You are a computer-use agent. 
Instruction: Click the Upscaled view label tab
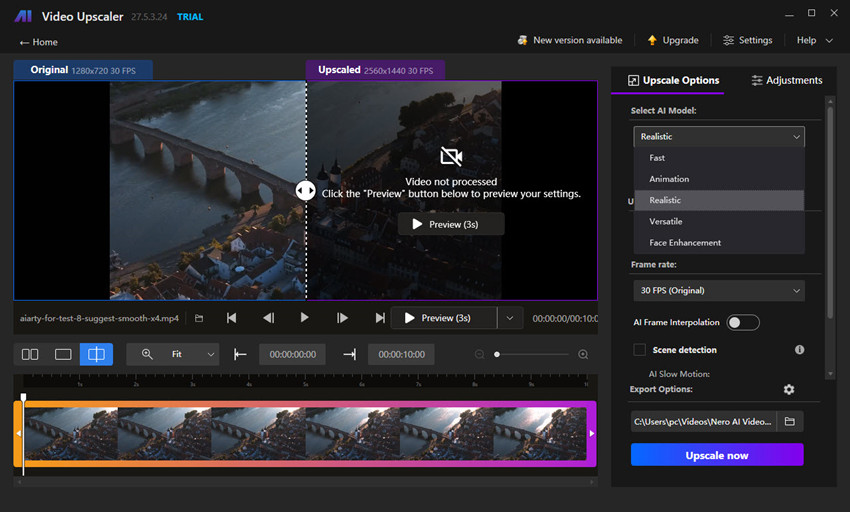click(375, 70)
